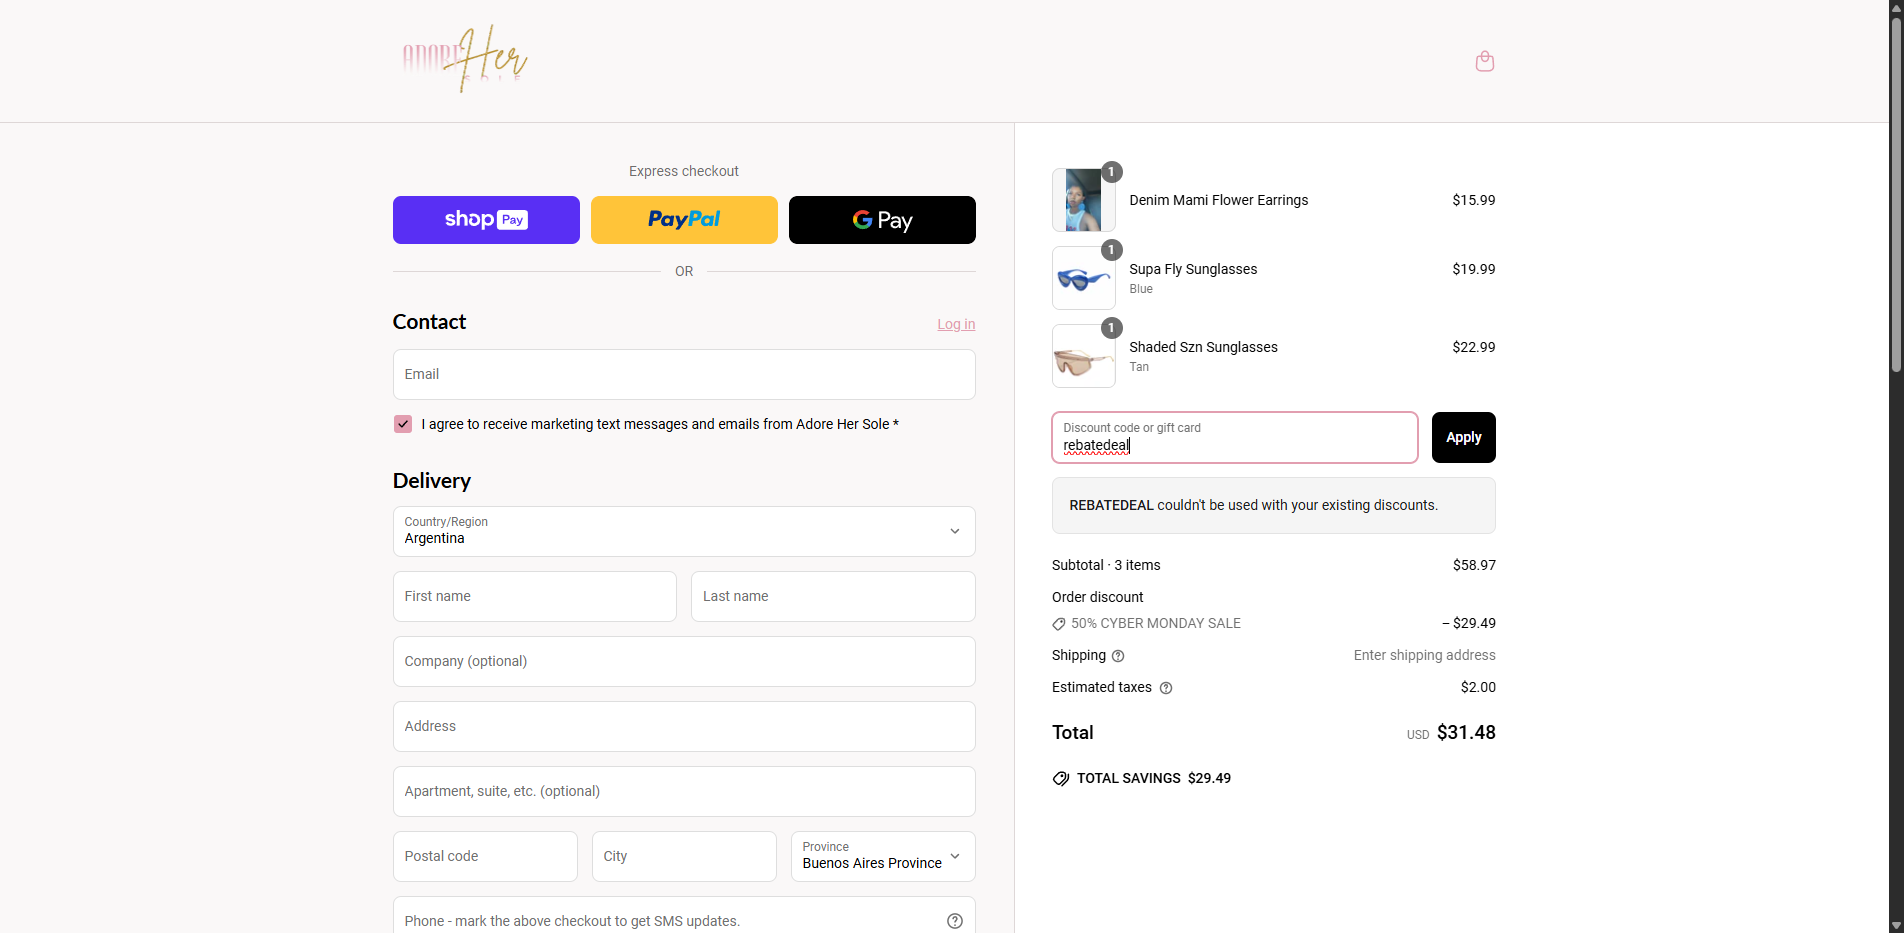Click the Enter shipping address text
Screen dimensions: 1904x933
[1424, 655]
